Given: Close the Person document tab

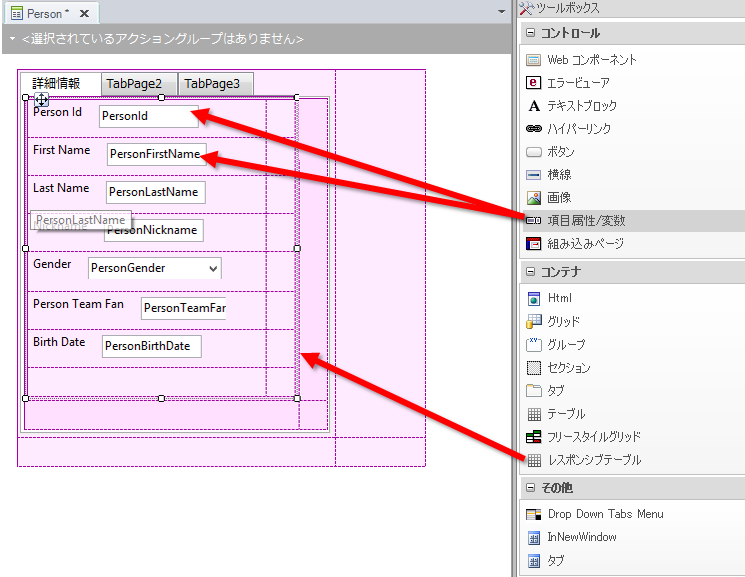Looking at the screenshot, I should pyautogui.click(x=84, y=14).
